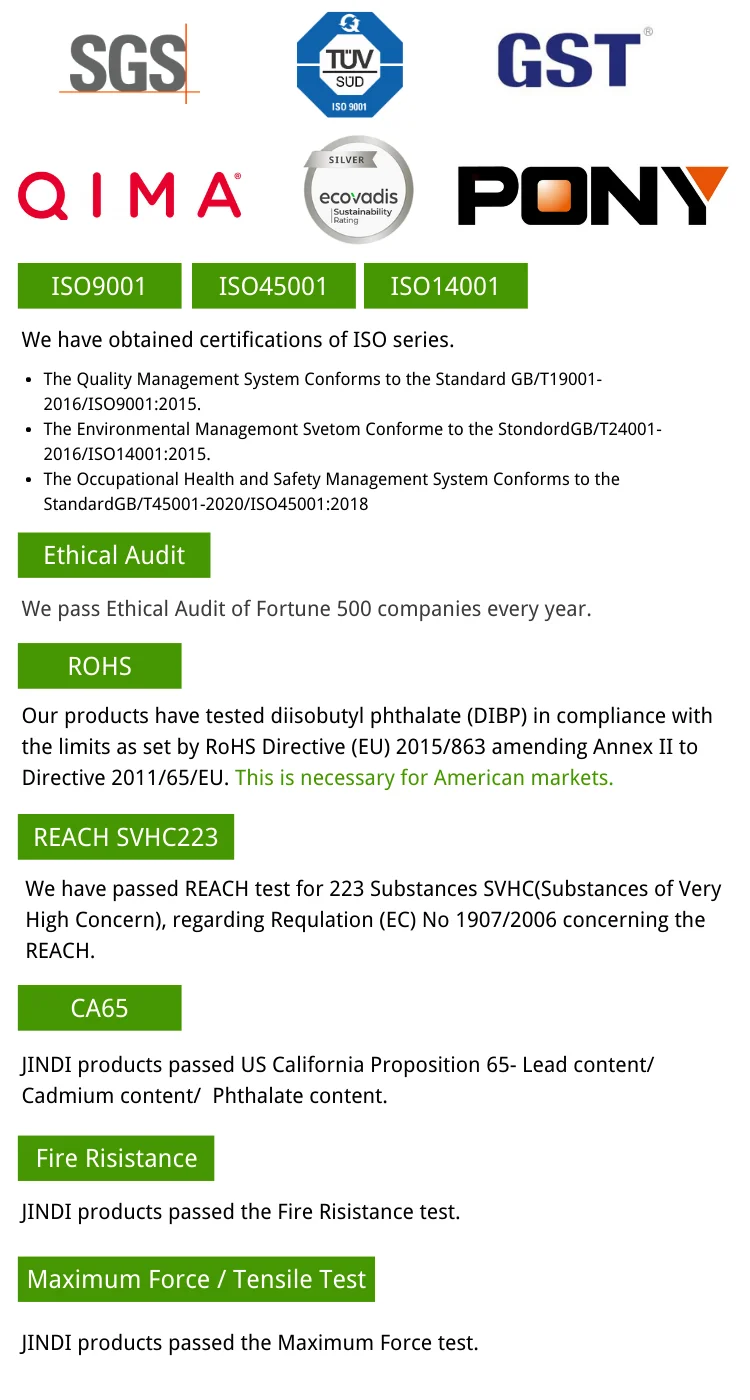Select the ISO14001 green label
This screenshot has height=1400, width=750.
point(445,286)
